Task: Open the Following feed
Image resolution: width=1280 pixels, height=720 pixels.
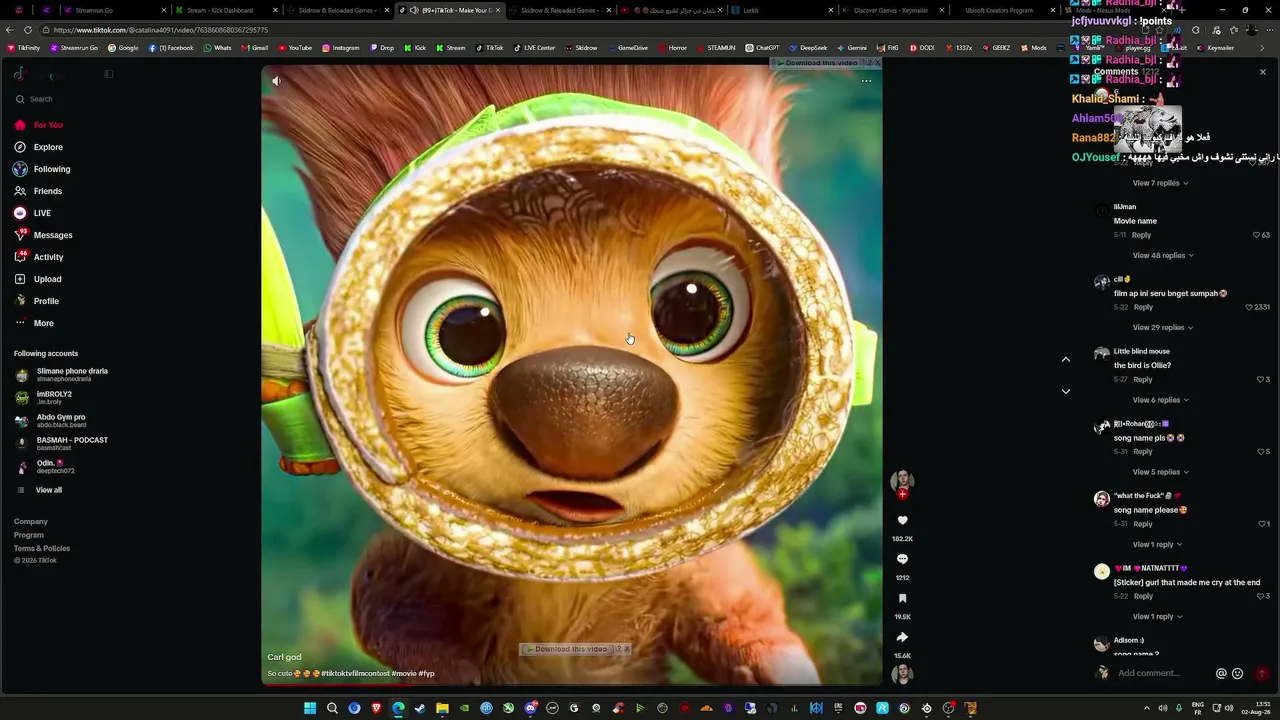Action: pyautogui.click(x=42, y=169)
